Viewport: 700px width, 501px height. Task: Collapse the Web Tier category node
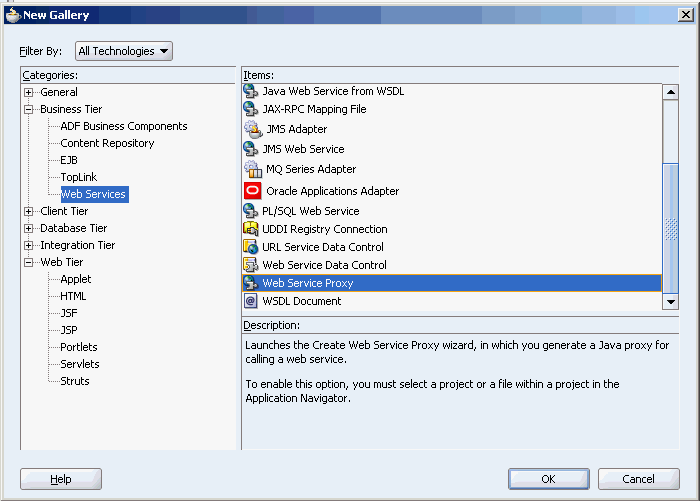coord(29,262)
